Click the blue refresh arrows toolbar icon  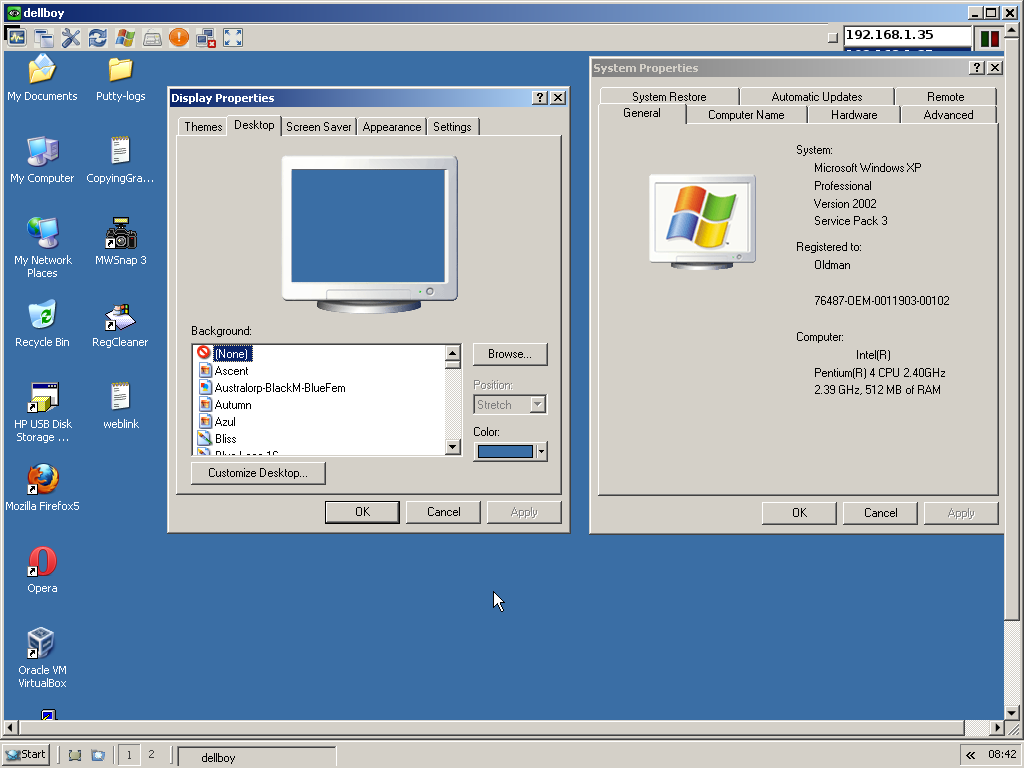click(x=97, y=38)
